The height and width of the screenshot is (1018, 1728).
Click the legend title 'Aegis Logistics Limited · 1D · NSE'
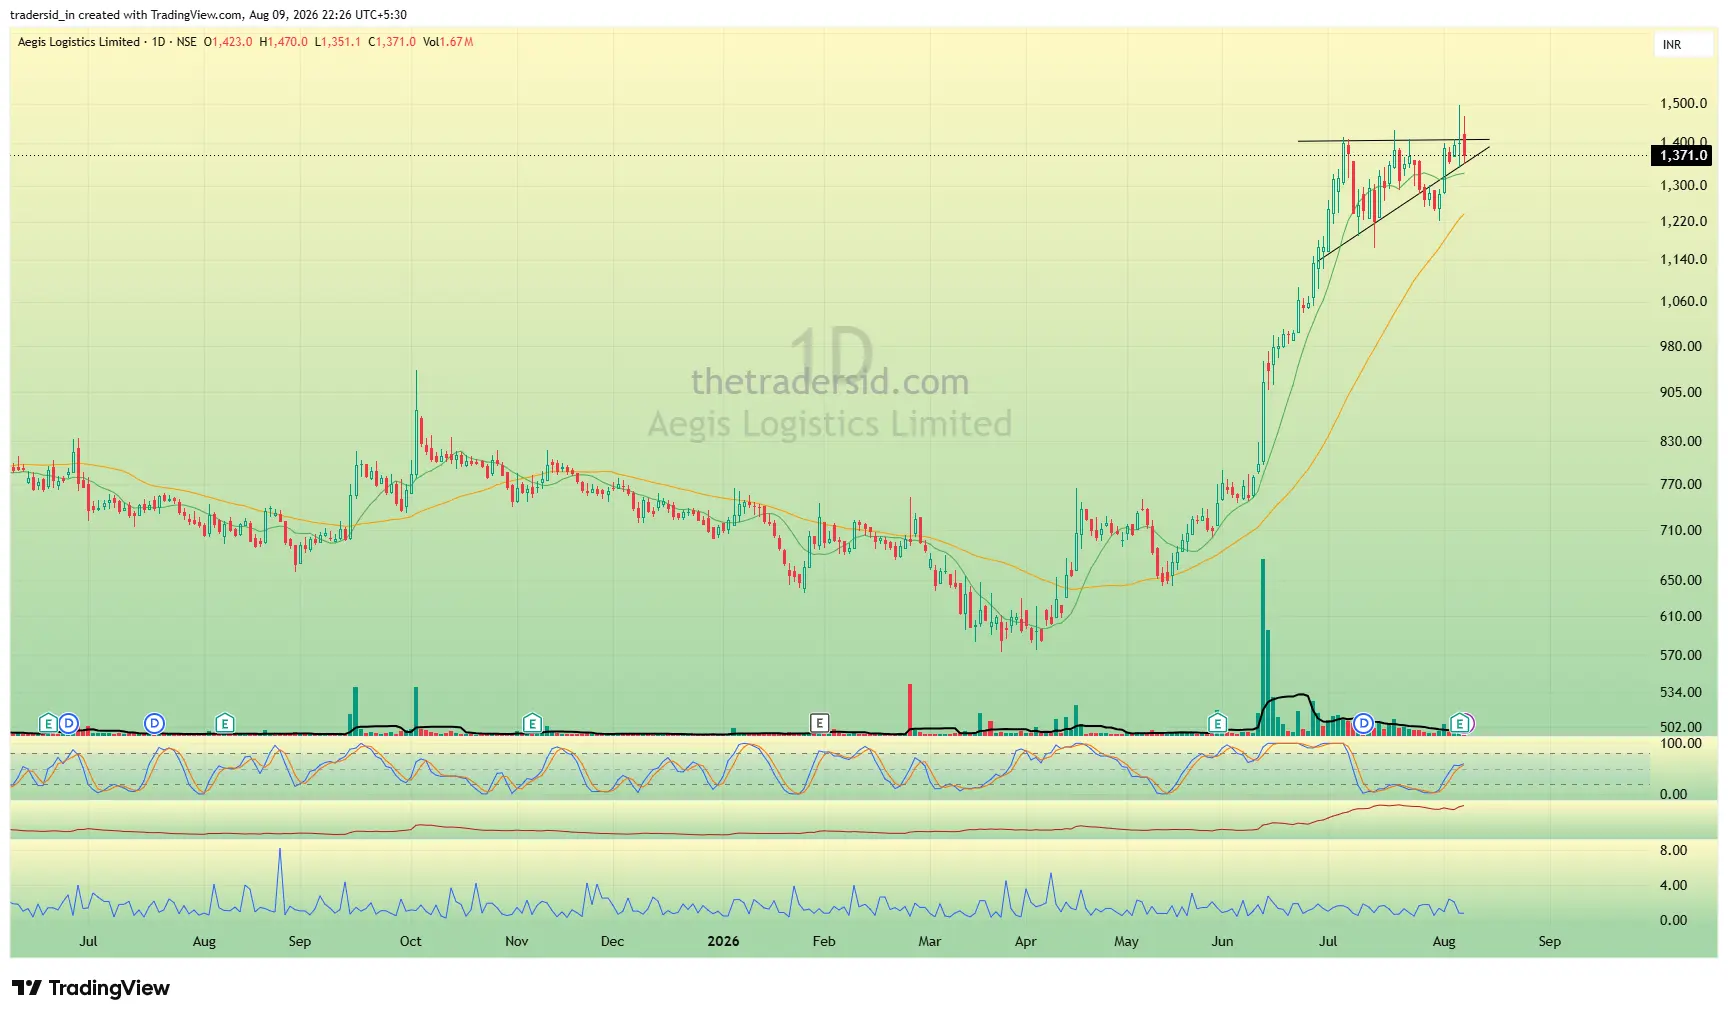[107, 42]
